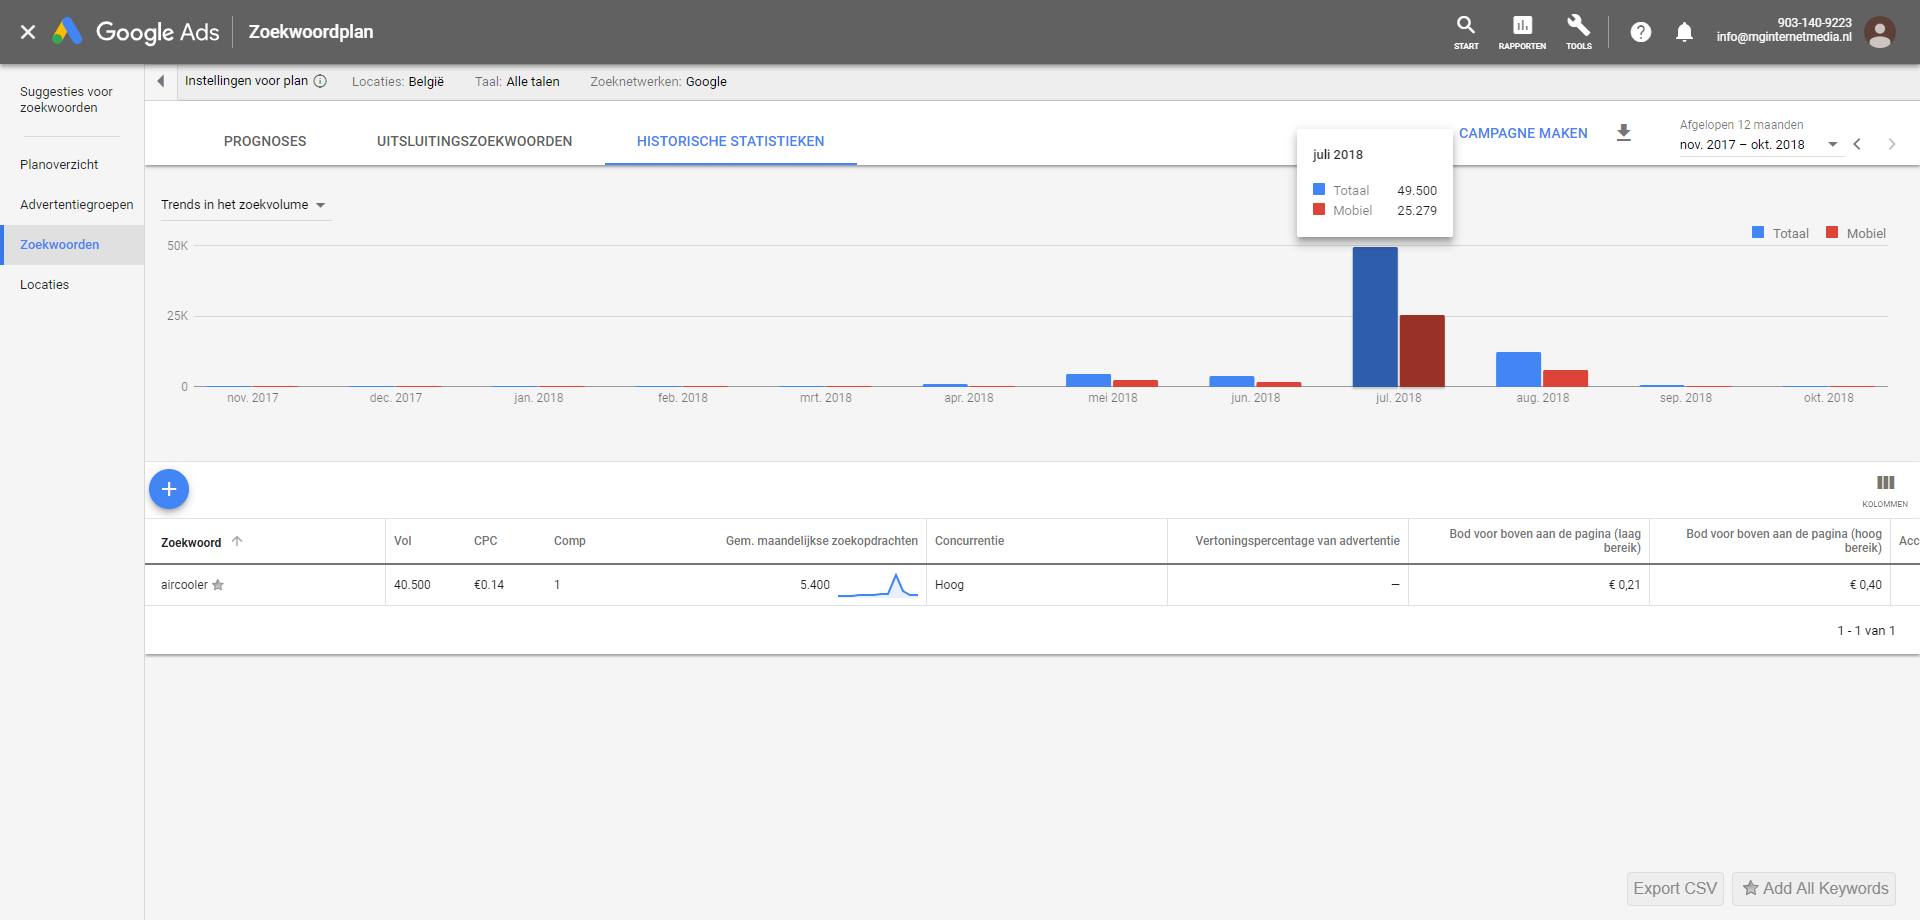Click the jul. 2018 Totaal bar
The image size is (1920, 920).
tap(1375, 317)
